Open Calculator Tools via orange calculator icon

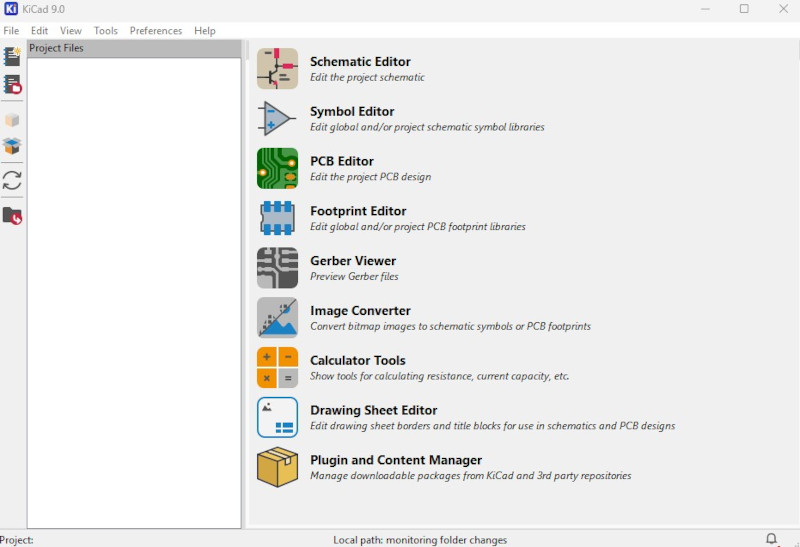(277, 367)
